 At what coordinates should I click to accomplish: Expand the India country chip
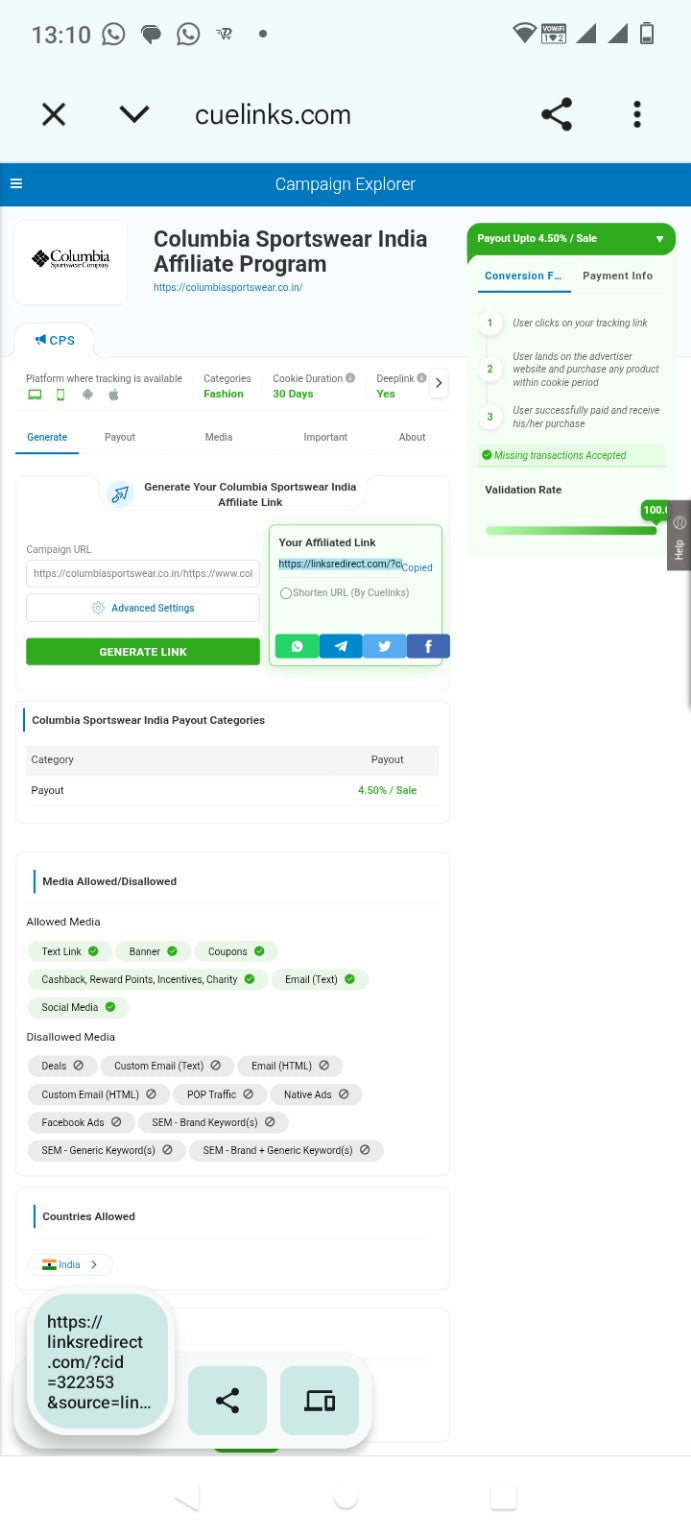click(x=70, y=1265)
